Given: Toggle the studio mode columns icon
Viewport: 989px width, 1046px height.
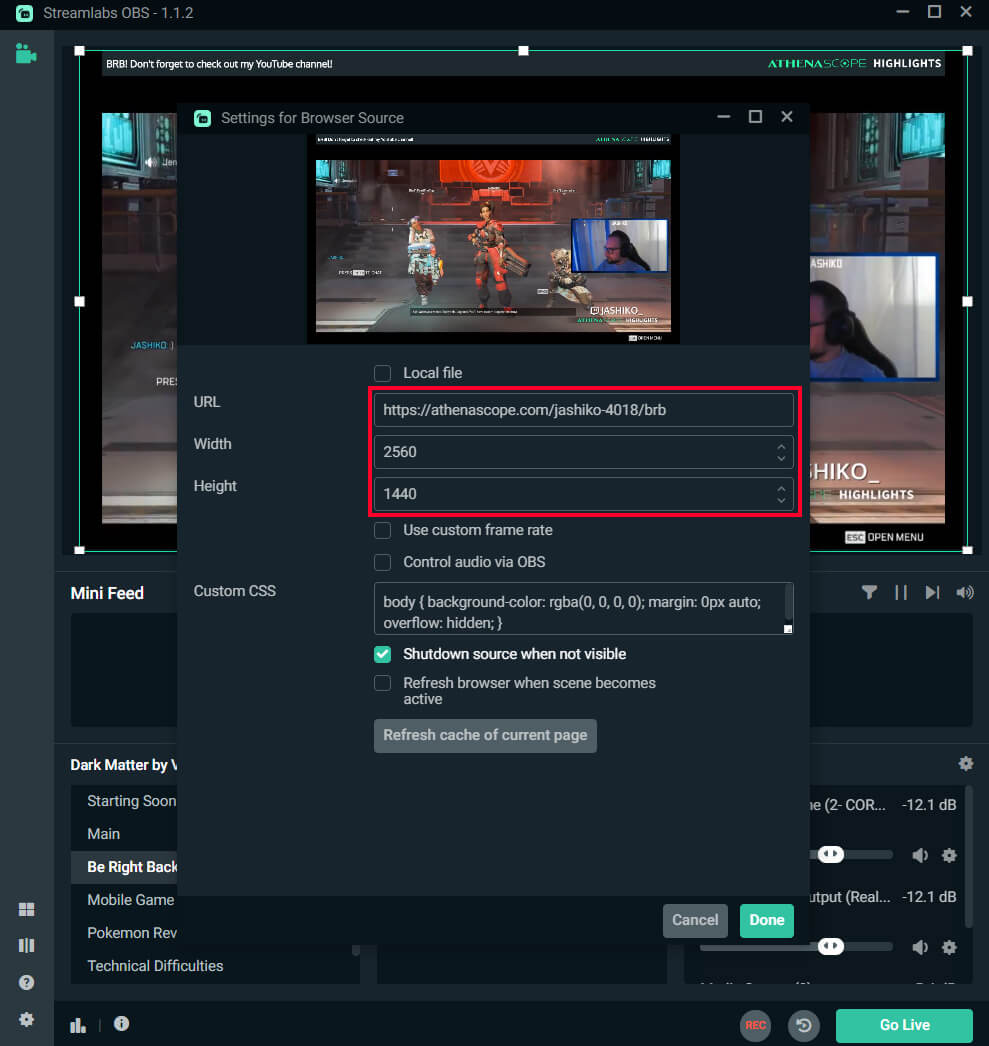Looking at the screenshot, I should 27,945.
